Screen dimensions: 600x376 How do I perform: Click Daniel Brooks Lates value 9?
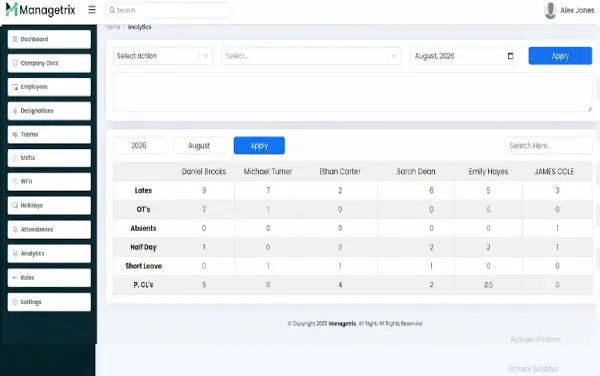pos(204,190)
